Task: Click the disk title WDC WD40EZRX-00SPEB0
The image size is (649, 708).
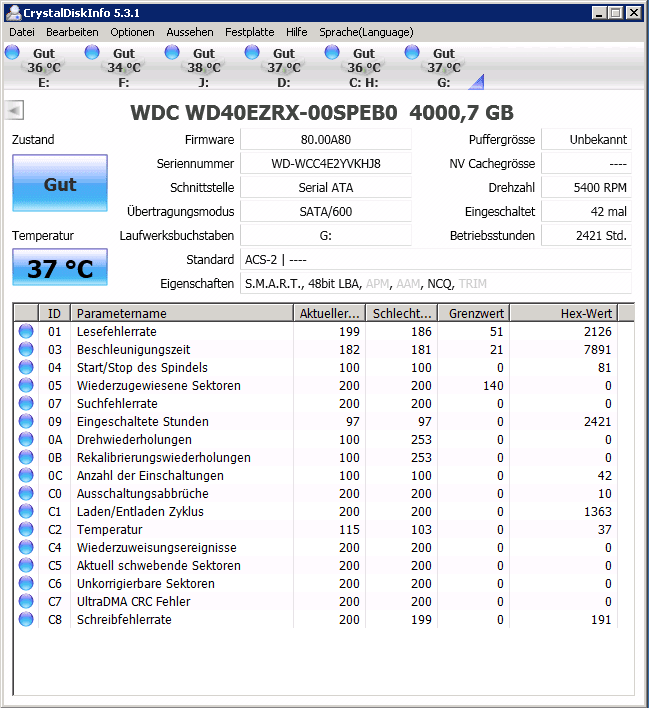Action: [x=264, y=112]
